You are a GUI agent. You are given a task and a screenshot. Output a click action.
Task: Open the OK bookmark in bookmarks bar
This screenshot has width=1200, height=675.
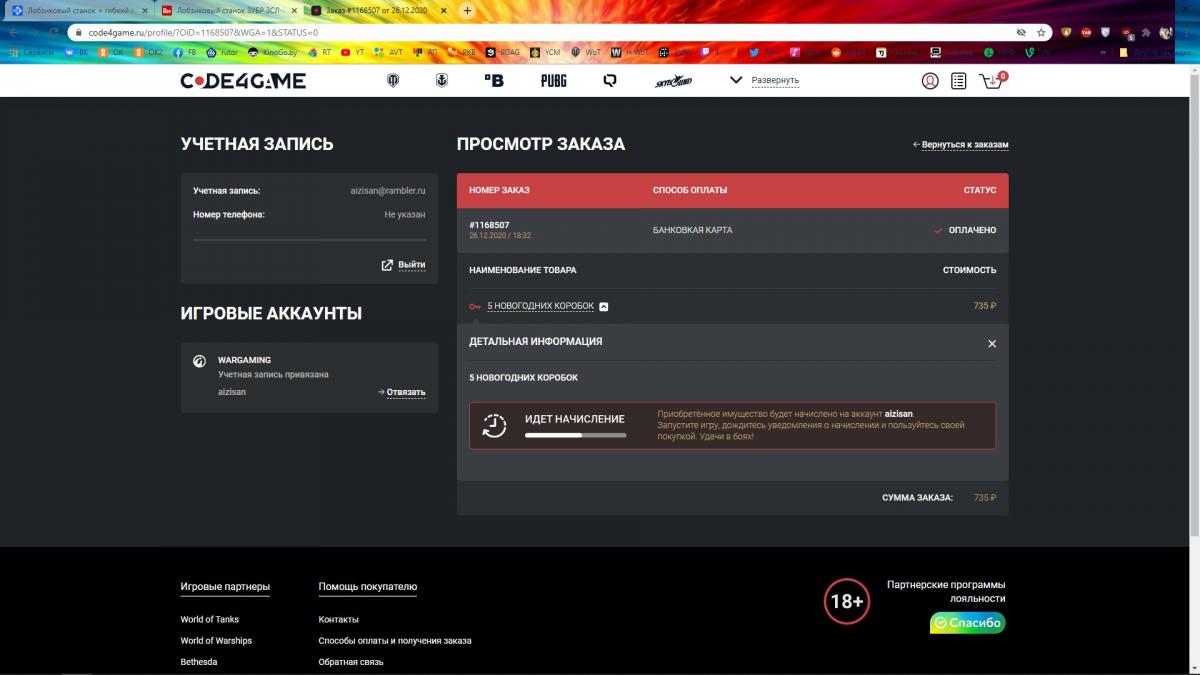(112, 52)
